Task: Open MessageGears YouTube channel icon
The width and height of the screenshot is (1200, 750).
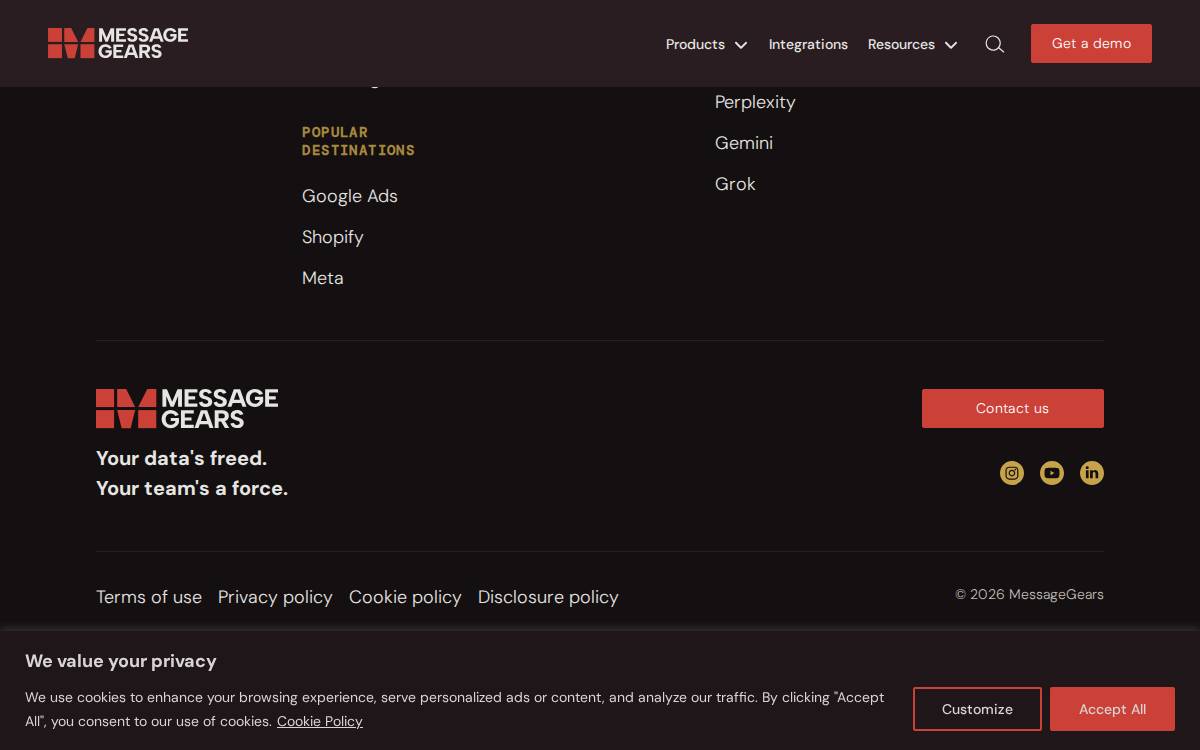Action: (x=1052, y=473)
